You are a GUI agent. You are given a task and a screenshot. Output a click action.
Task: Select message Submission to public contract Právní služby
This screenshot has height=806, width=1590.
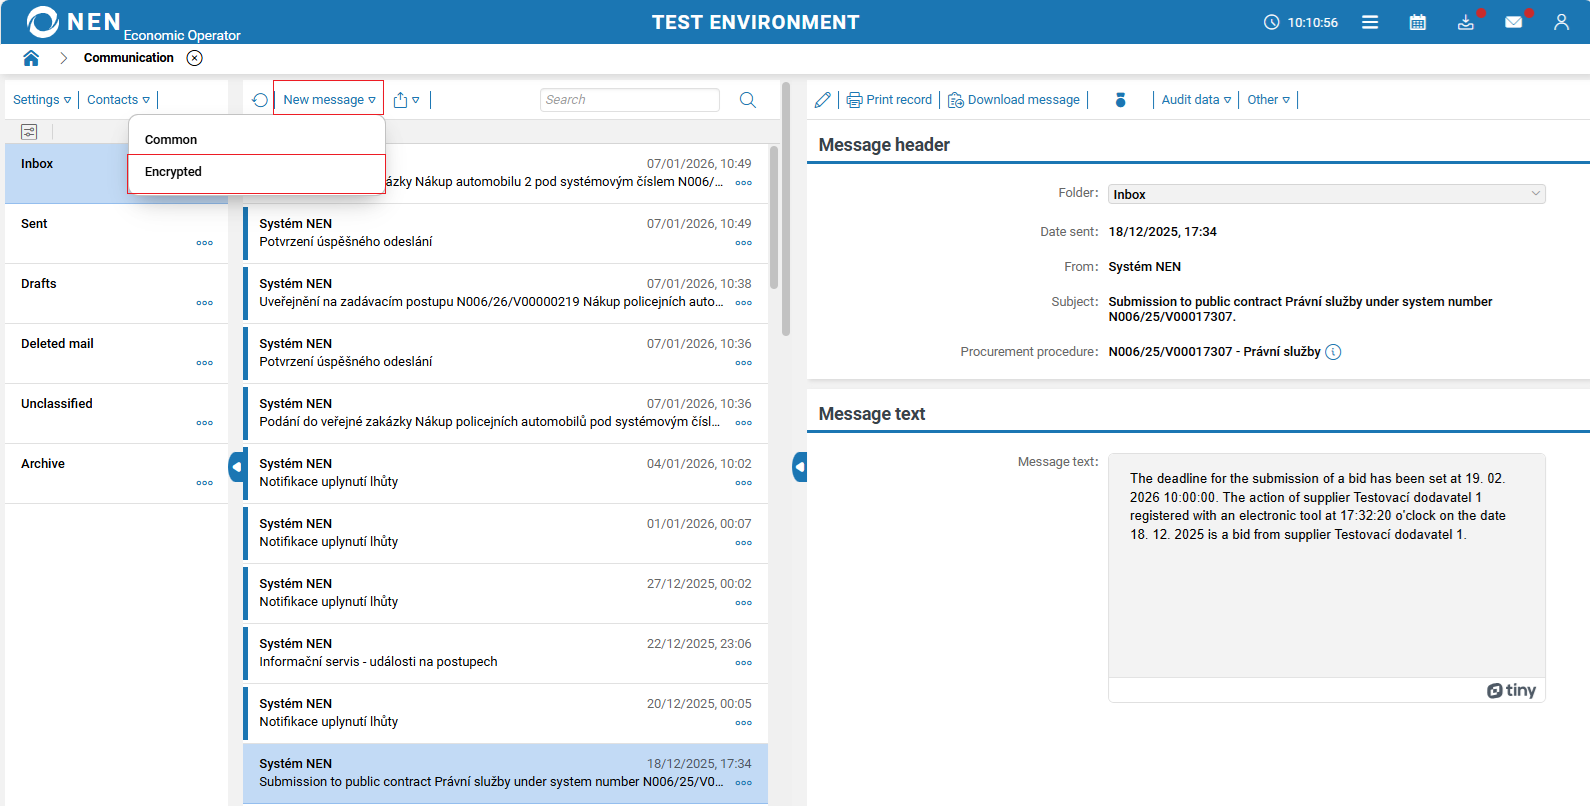(505, 773)
